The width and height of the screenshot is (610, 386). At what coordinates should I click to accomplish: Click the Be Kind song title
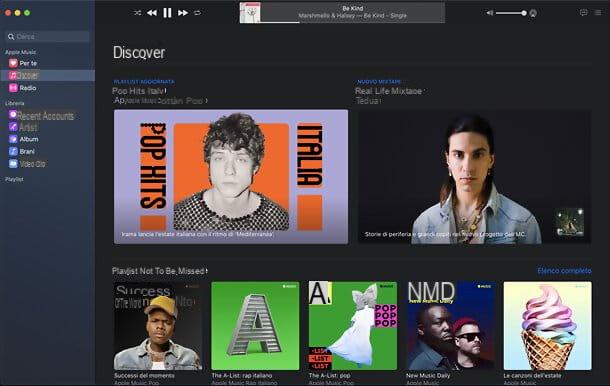tap(352, 8)
